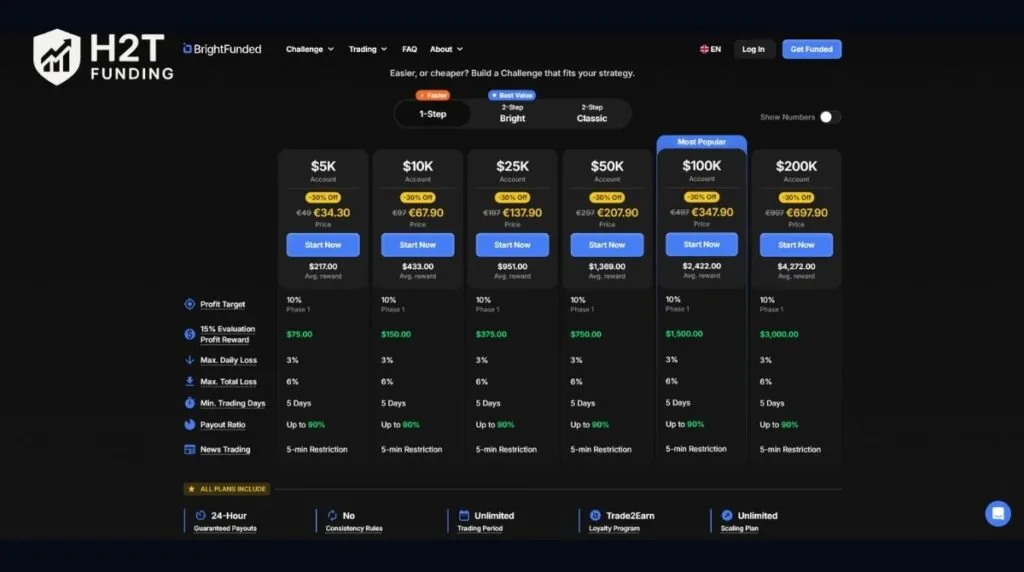Click the Log In button
The height and width of the screenshot is (572, 1024).
(753, 49)
